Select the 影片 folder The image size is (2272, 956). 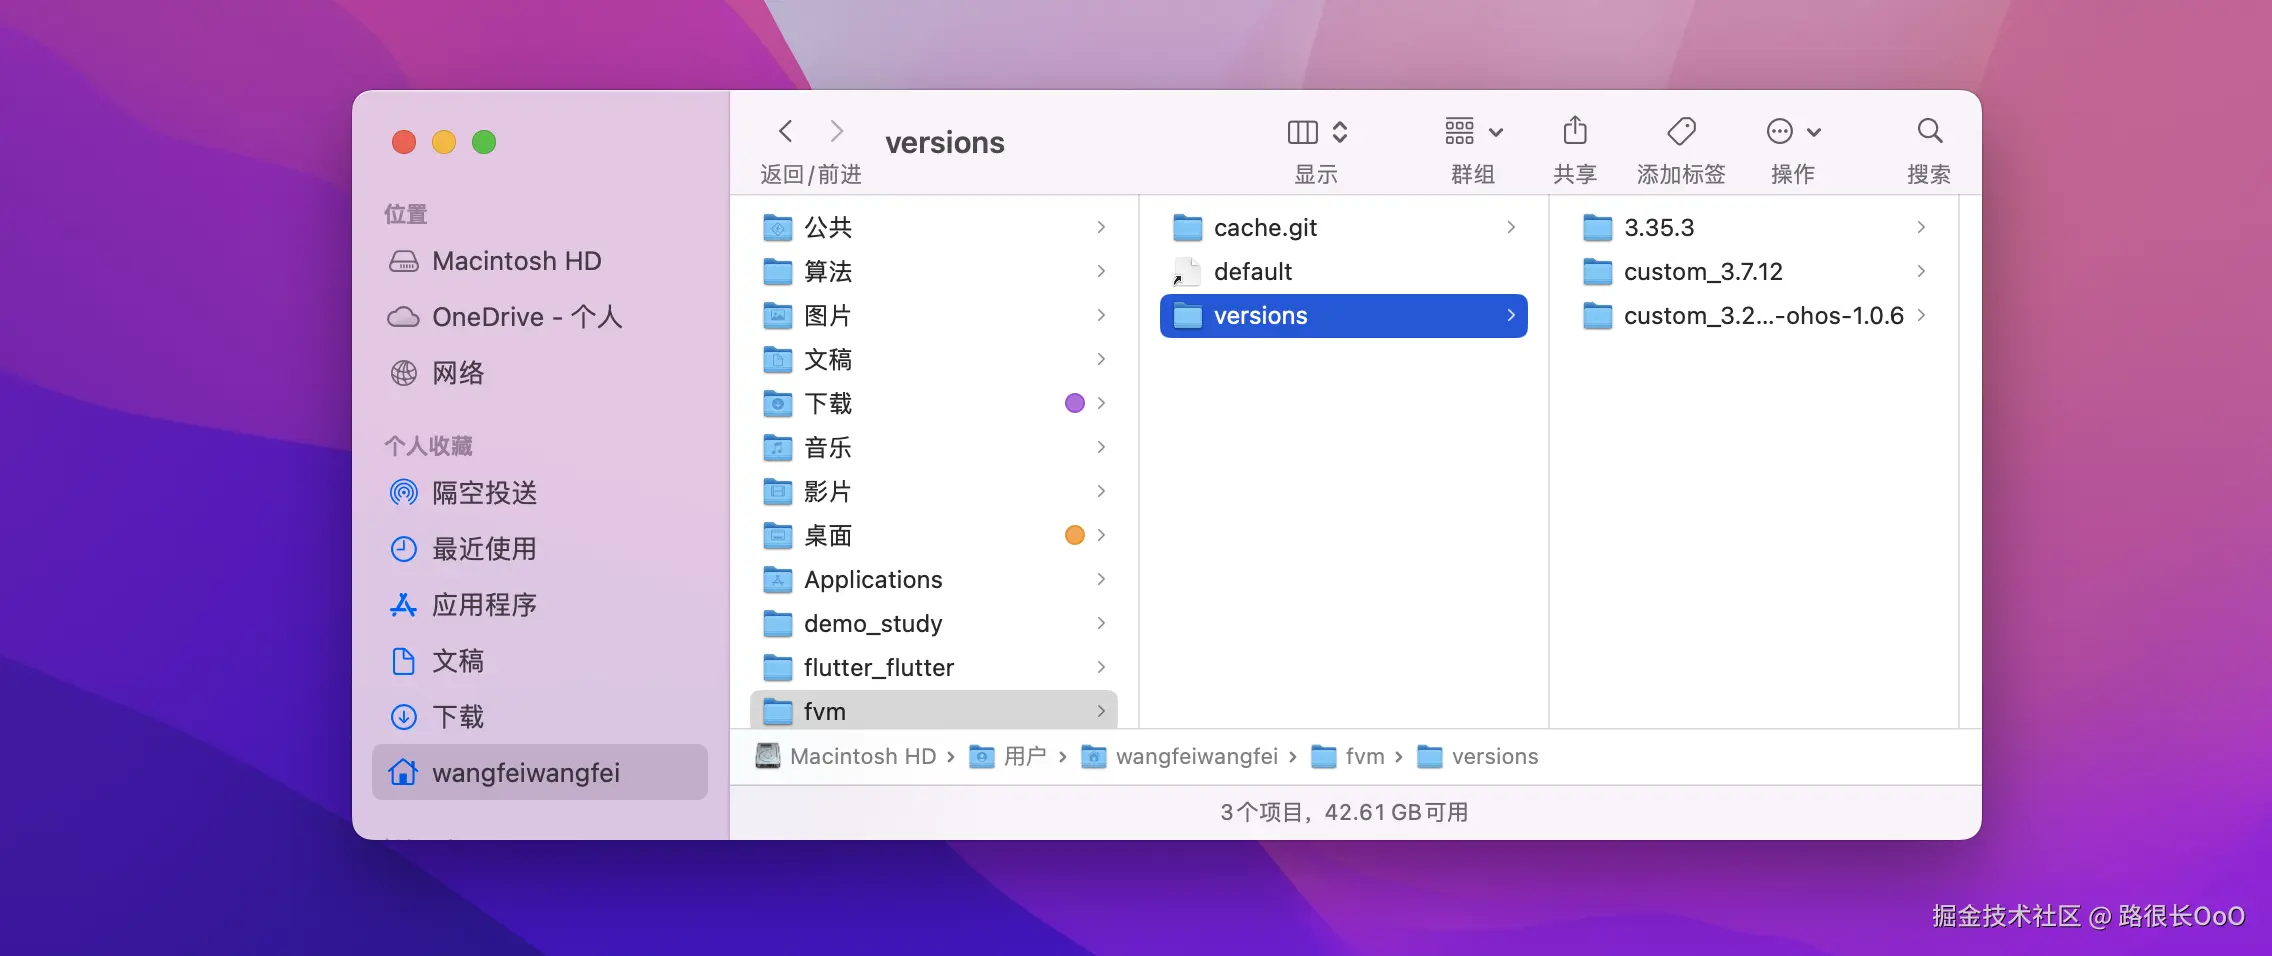pyautogui.click(x=934, y=492)
